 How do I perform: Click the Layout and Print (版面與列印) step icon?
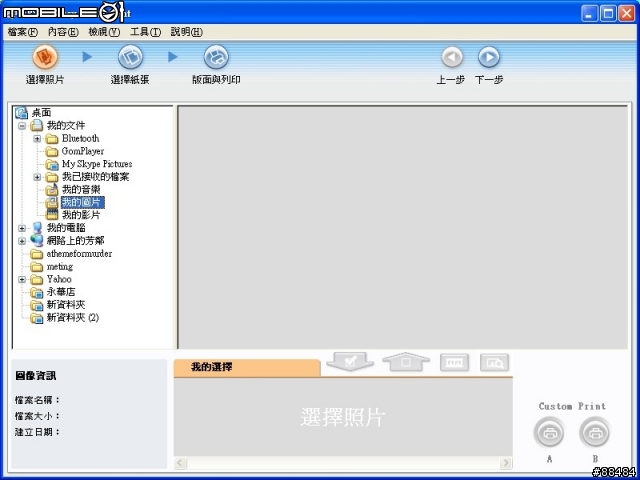[216, 57]
